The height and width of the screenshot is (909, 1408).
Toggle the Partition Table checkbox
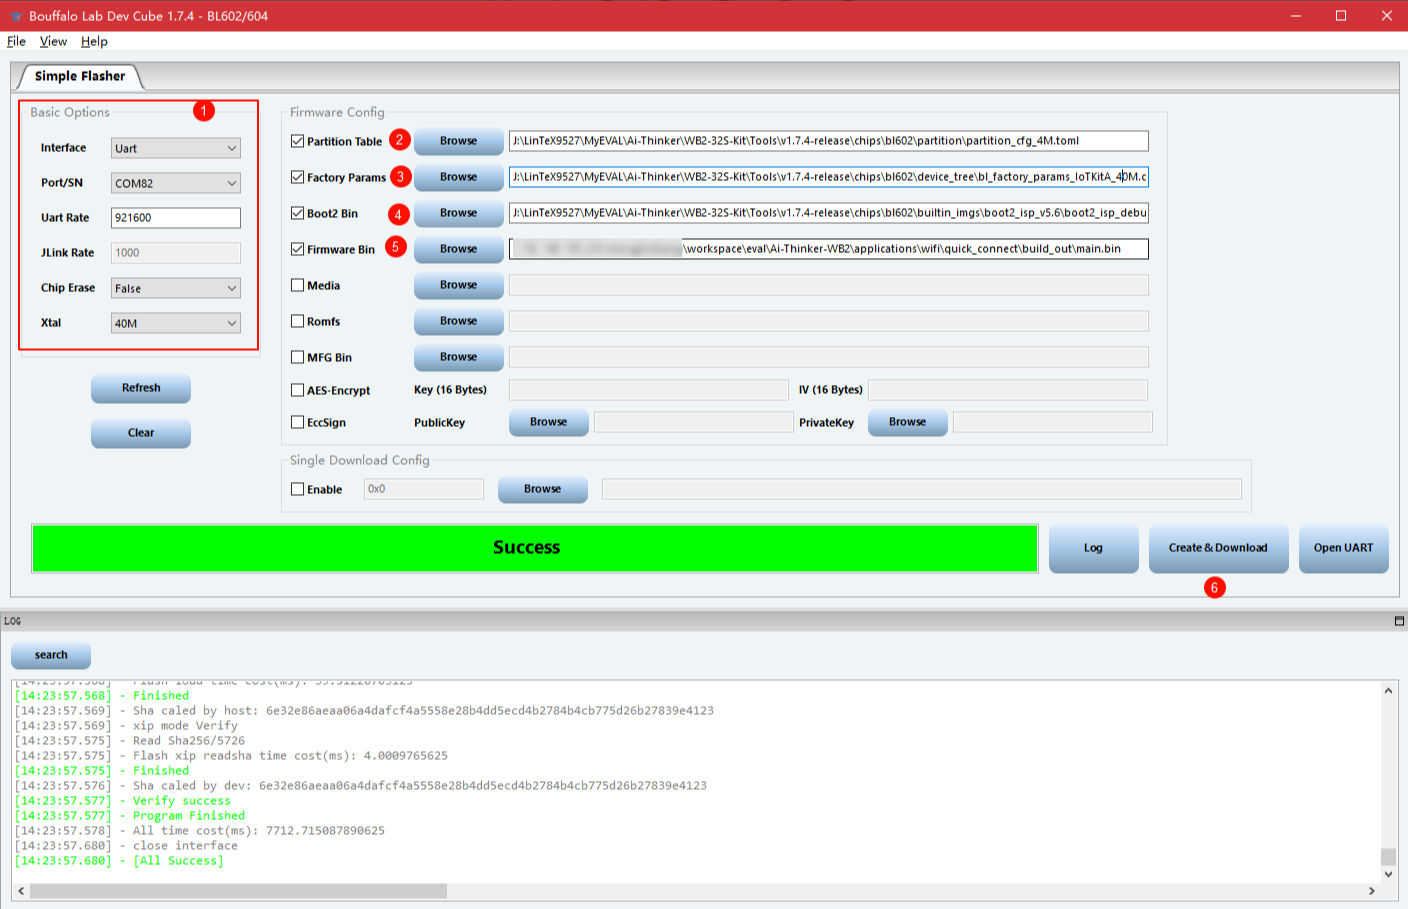(297, 141)
